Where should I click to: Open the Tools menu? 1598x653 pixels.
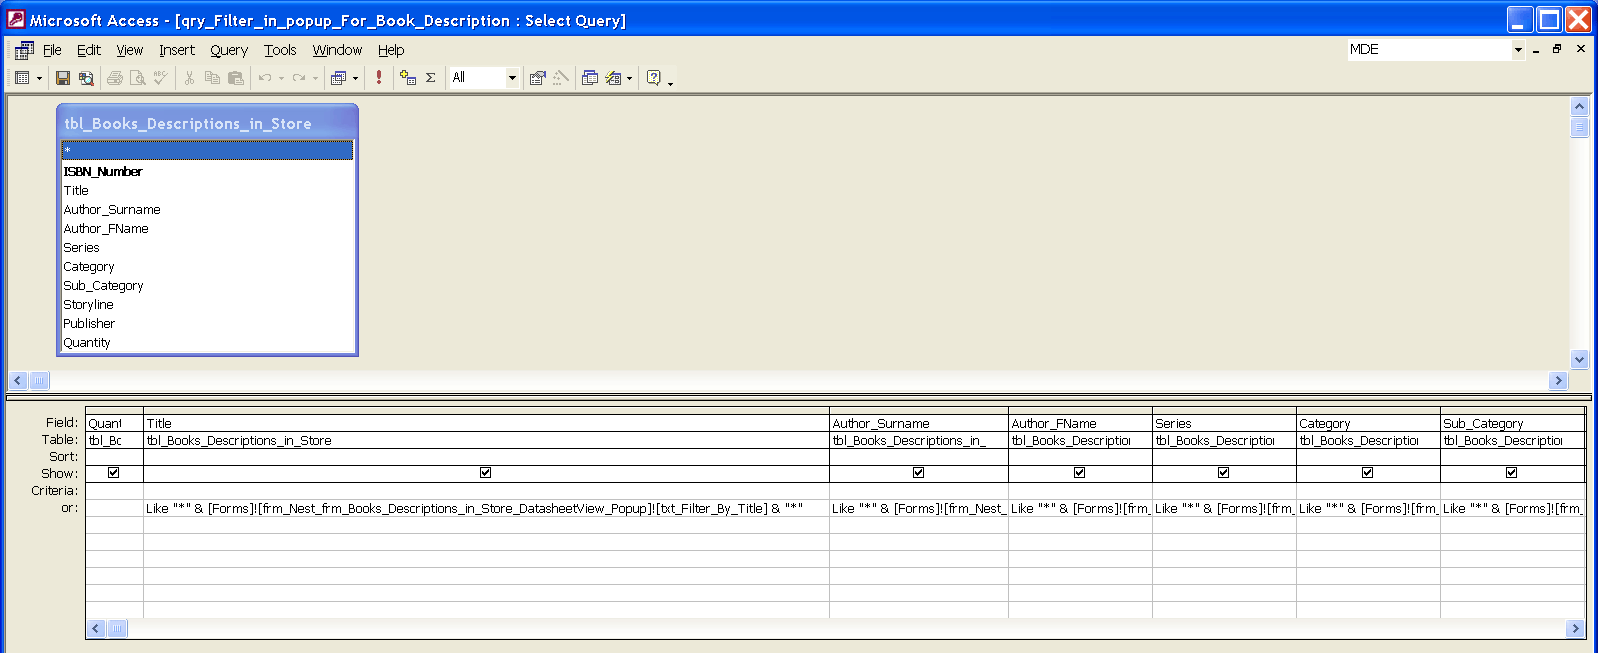(280, 50)
